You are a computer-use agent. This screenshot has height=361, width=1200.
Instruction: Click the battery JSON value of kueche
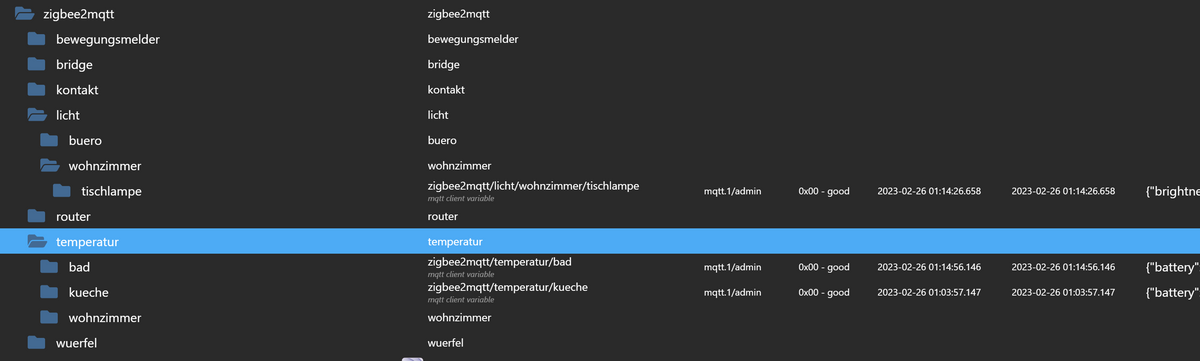click(x=1171, y=292)
